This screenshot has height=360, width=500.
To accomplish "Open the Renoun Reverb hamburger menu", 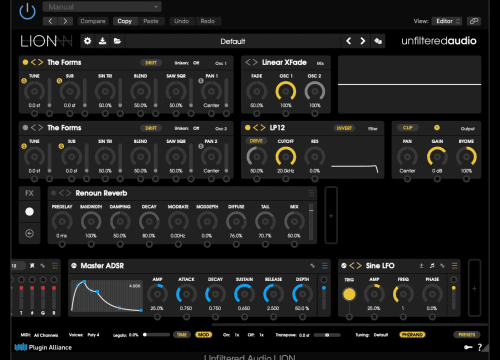I will coord(311,193).
